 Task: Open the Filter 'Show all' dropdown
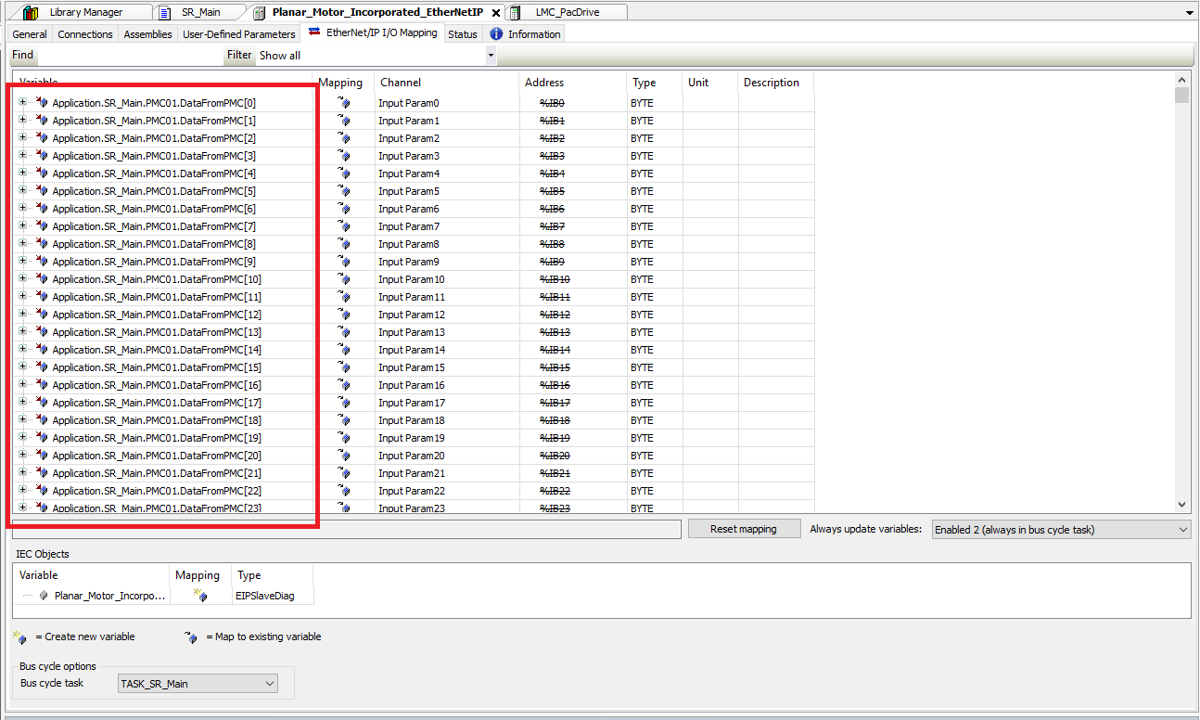point(490,56)
